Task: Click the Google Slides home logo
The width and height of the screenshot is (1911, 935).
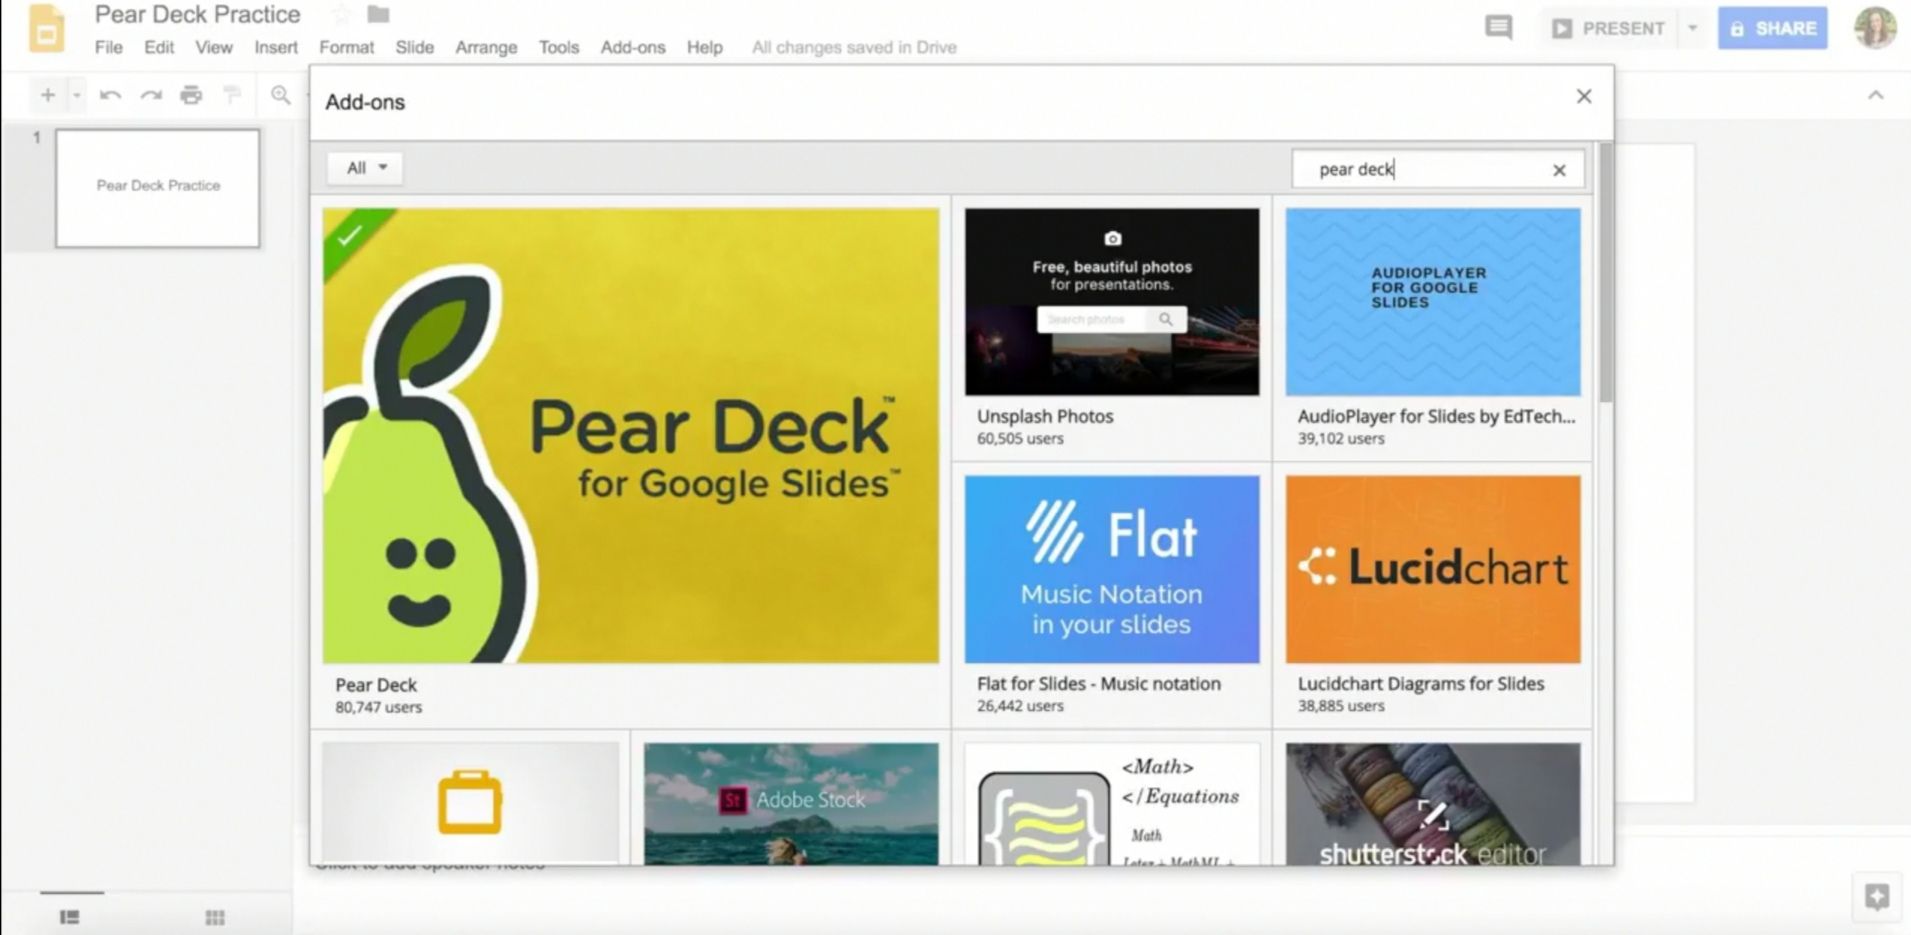Action: tap(46, 27)
